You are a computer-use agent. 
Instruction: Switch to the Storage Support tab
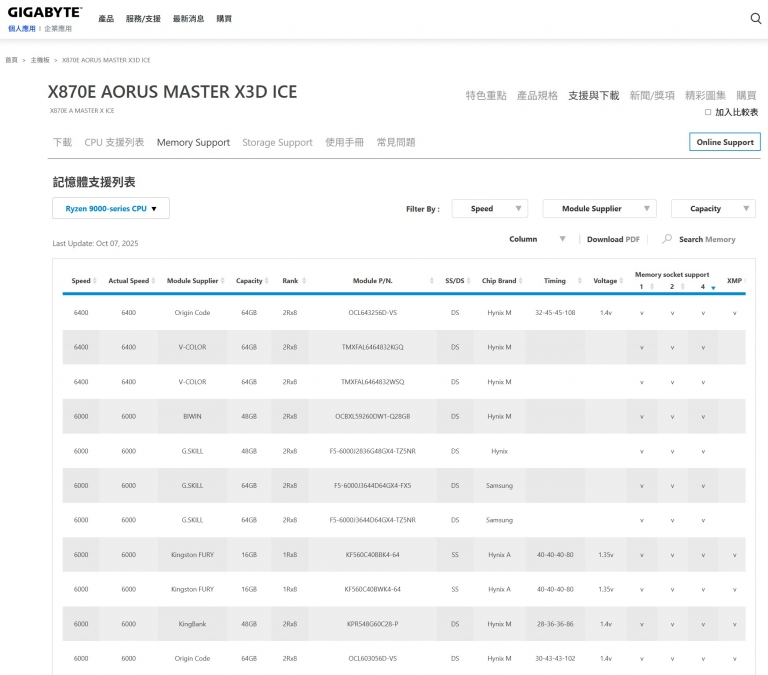(x=277, y=142)
